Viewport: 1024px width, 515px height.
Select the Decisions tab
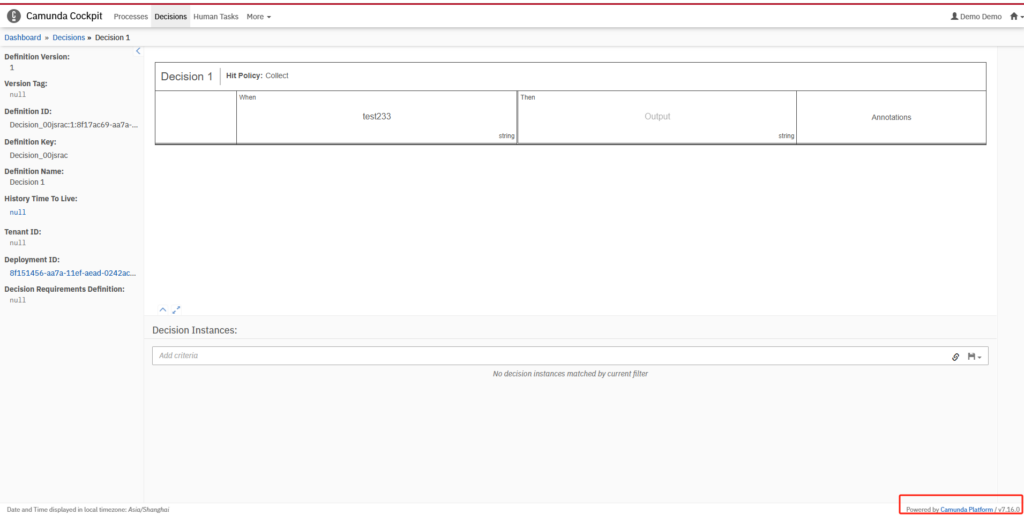(170, 16)
